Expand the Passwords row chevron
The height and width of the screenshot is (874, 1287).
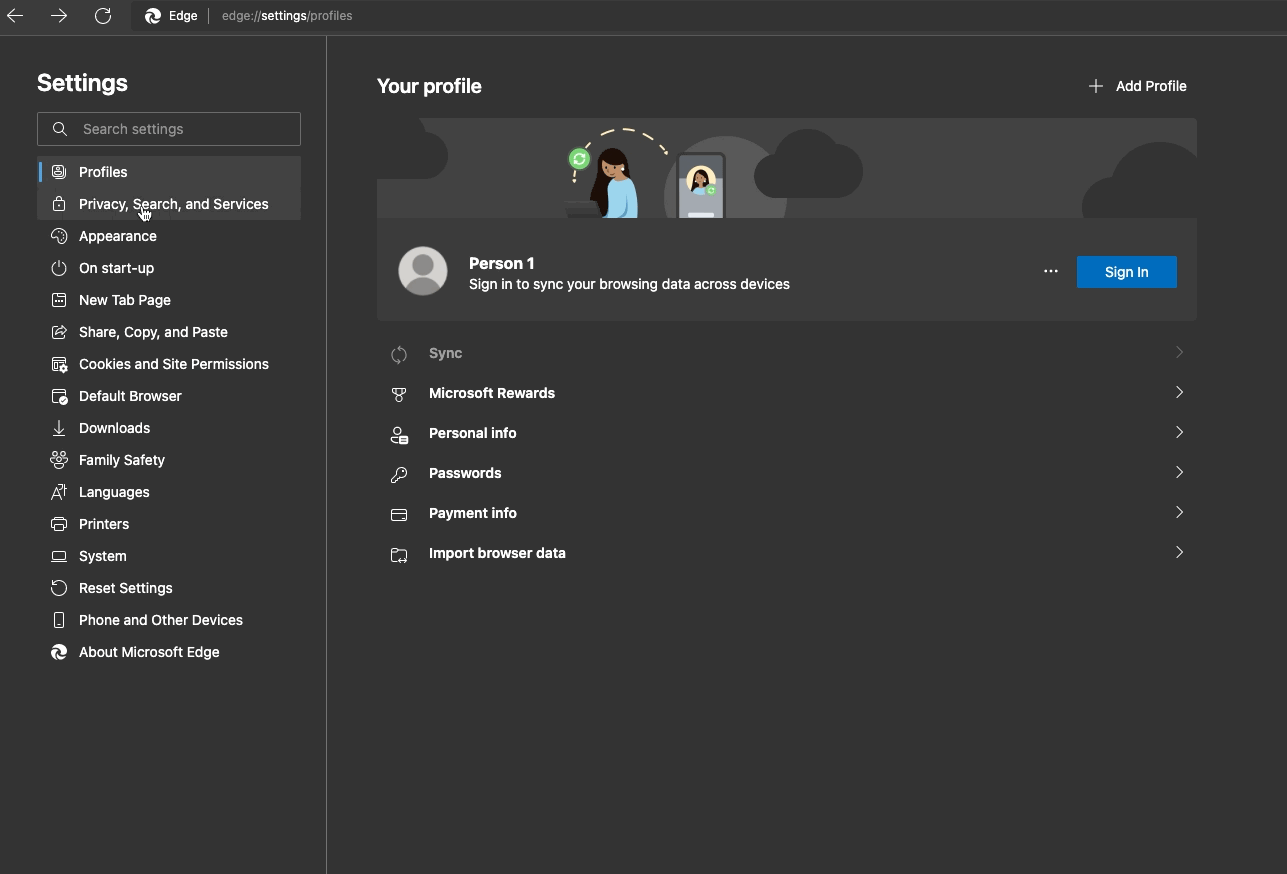click(1179, 472)
